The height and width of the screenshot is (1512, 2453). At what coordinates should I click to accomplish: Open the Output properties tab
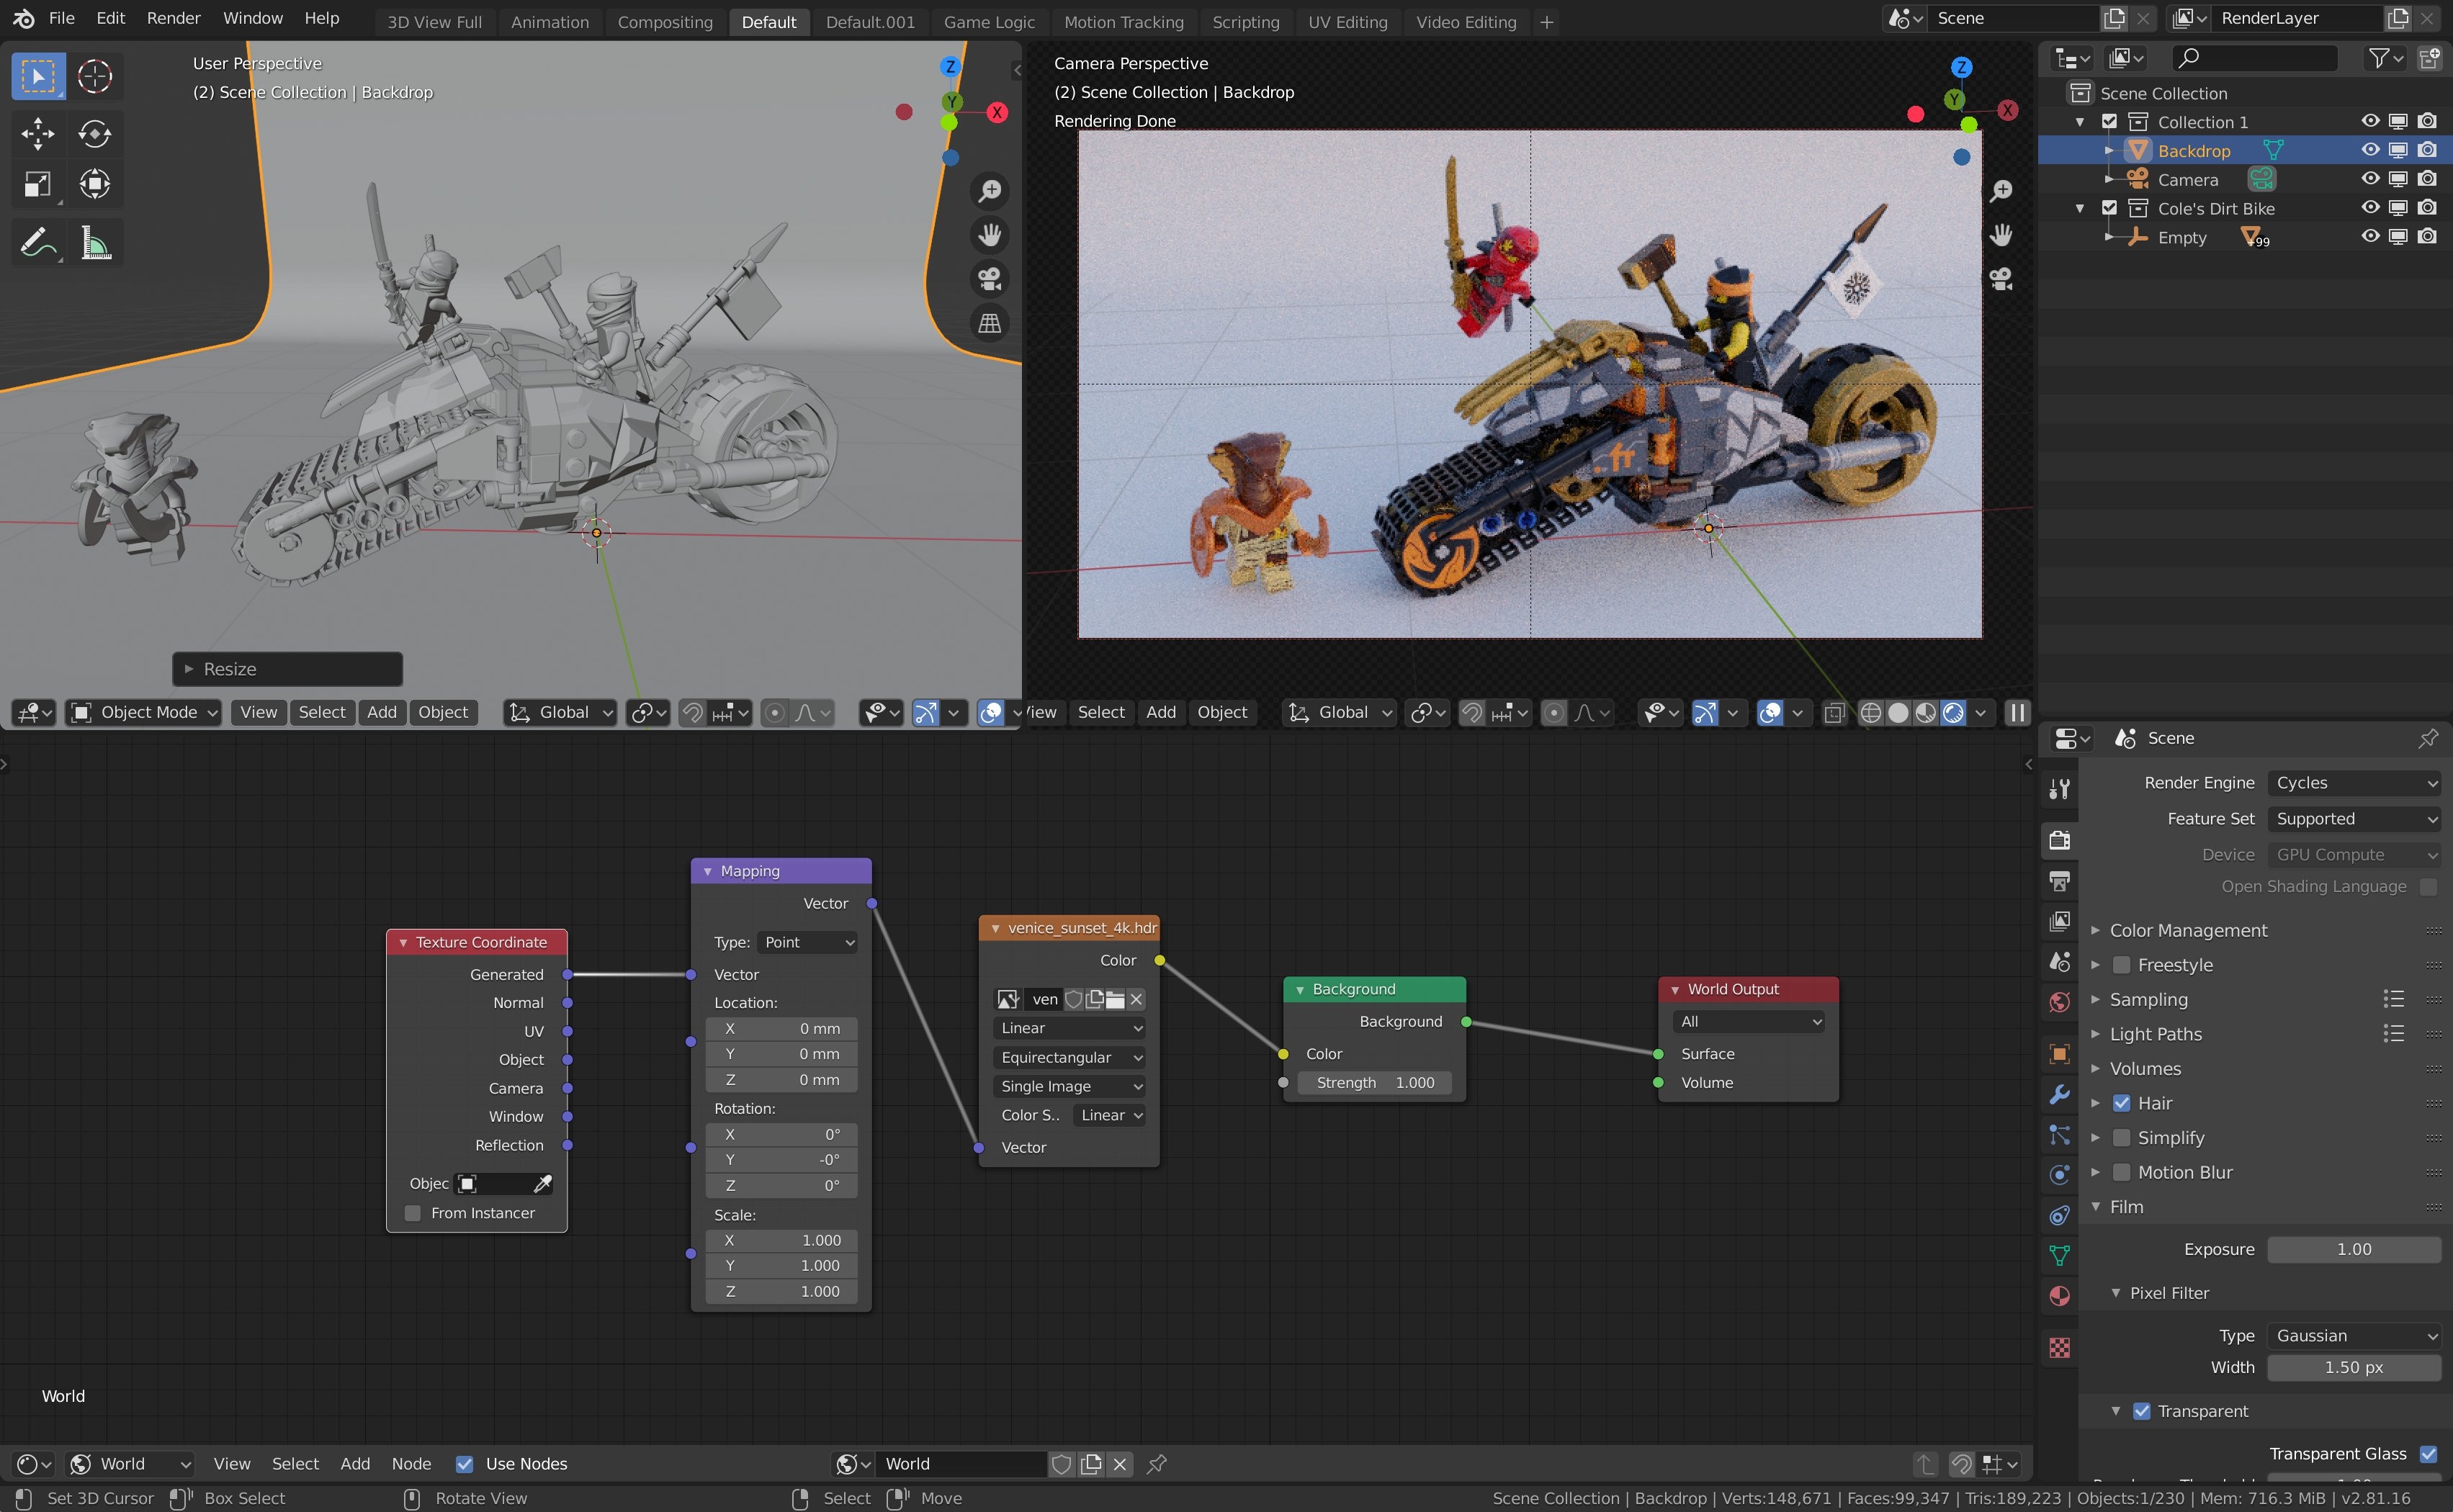(2060, 880)
